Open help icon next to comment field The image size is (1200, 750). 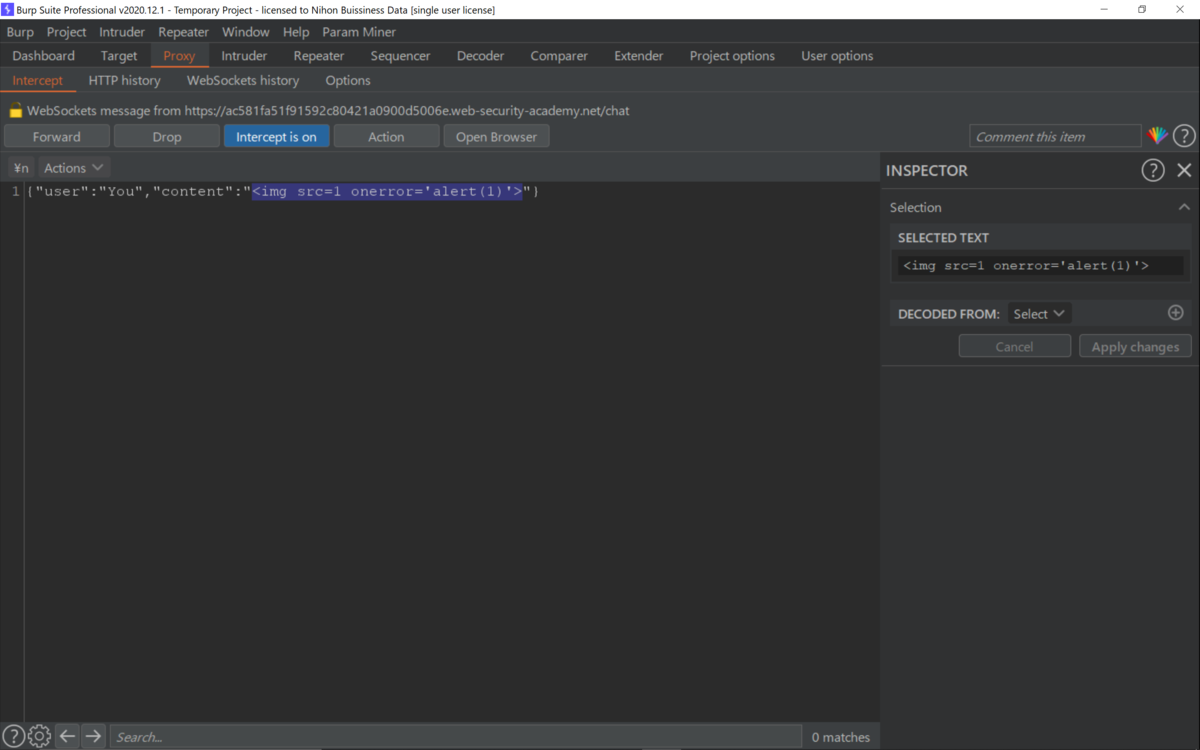tap(1184, 136)
